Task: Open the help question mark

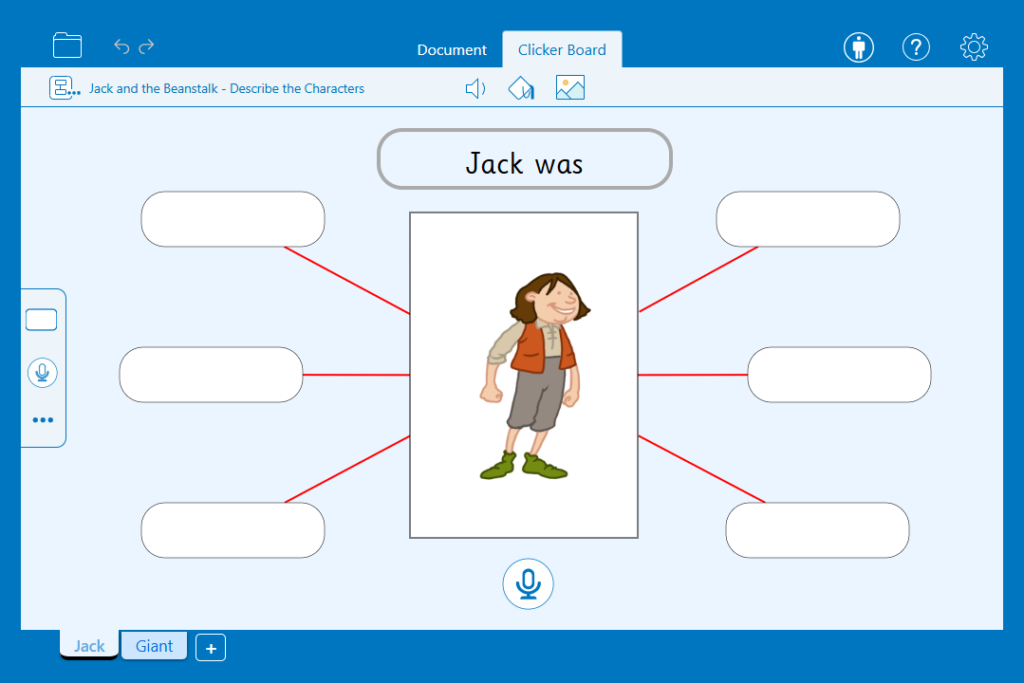Action: point(916,47)
